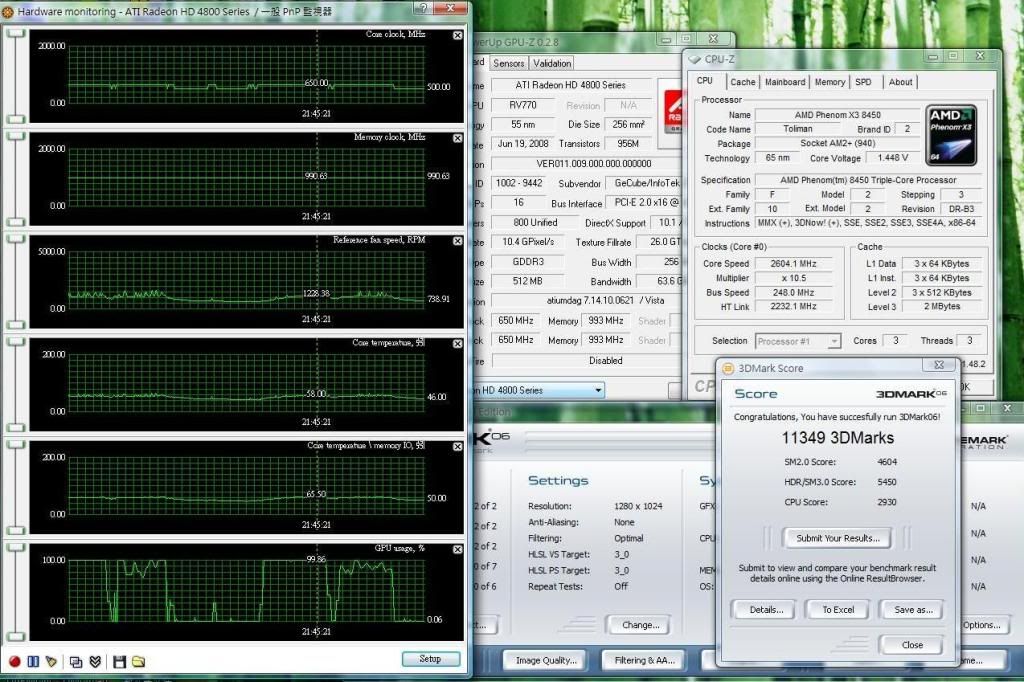
Task: Close the Core temperature \ memory IO graph
Action: tap(458, 446)
